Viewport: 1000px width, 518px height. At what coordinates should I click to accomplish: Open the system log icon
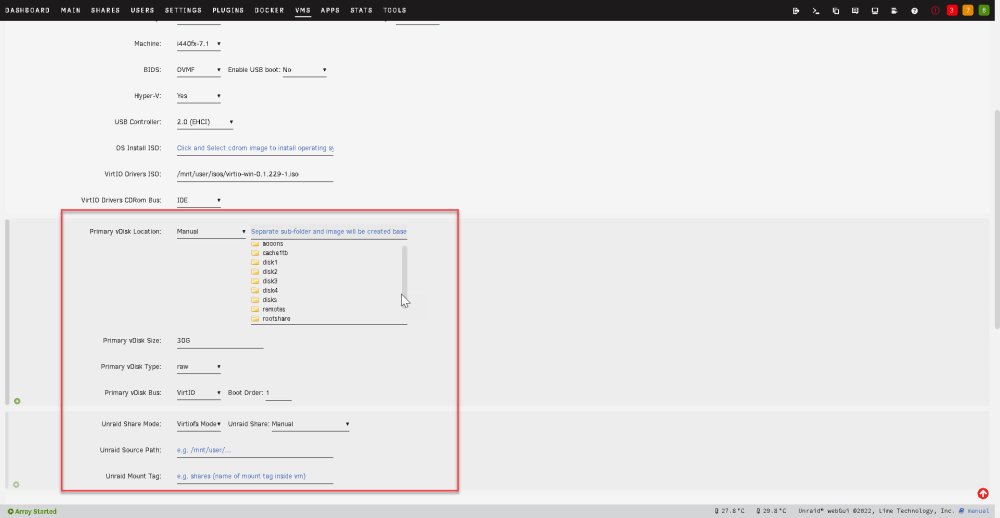895,11
